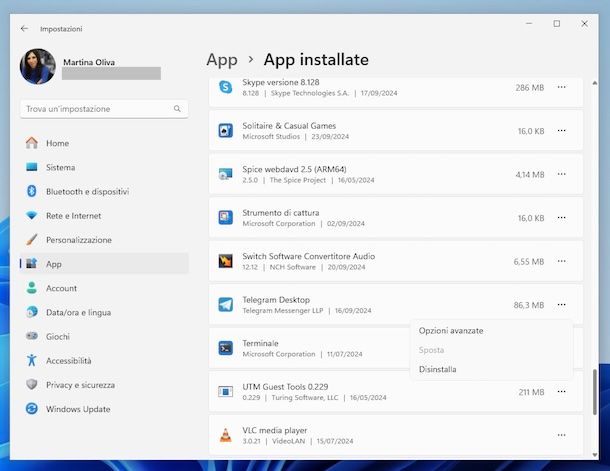Image resolution: width=610 pixels, height=471 pixels.
Task: Click the VLC media player cone icon
Action: coord(225,435)
